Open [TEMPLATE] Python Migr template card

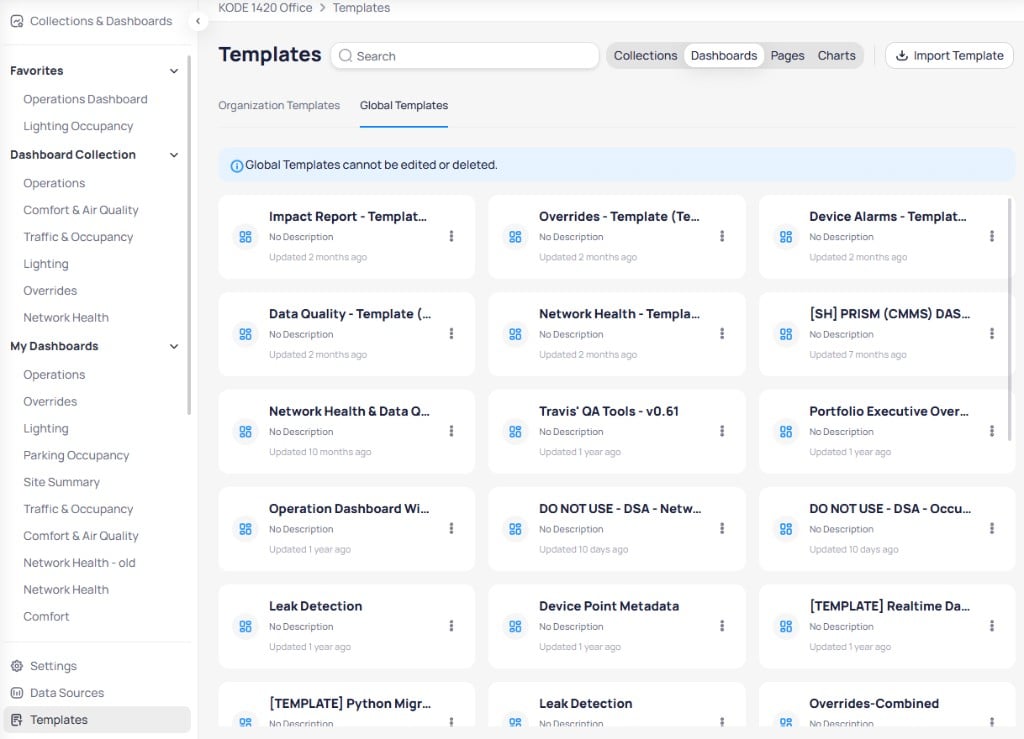pyautogui.click(x=346, y=704)
